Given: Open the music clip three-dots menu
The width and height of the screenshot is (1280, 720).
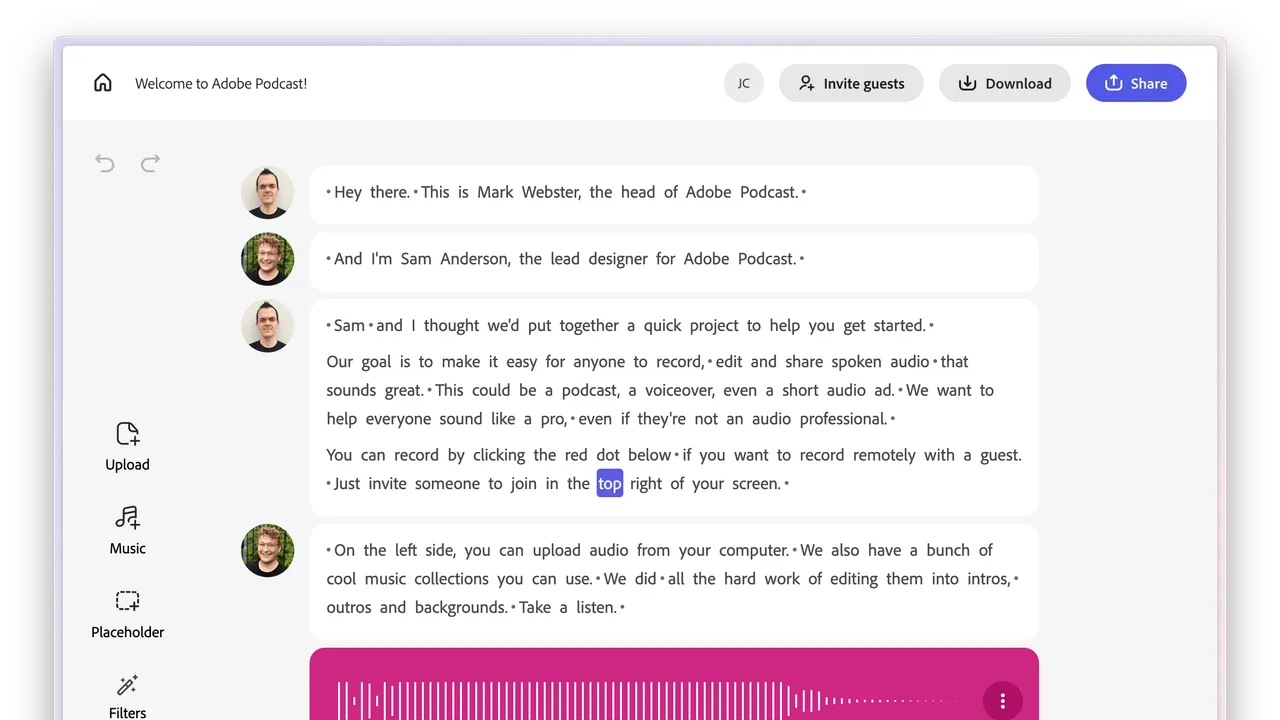Looking at the screenshot, I should (x=1003, y=701).
